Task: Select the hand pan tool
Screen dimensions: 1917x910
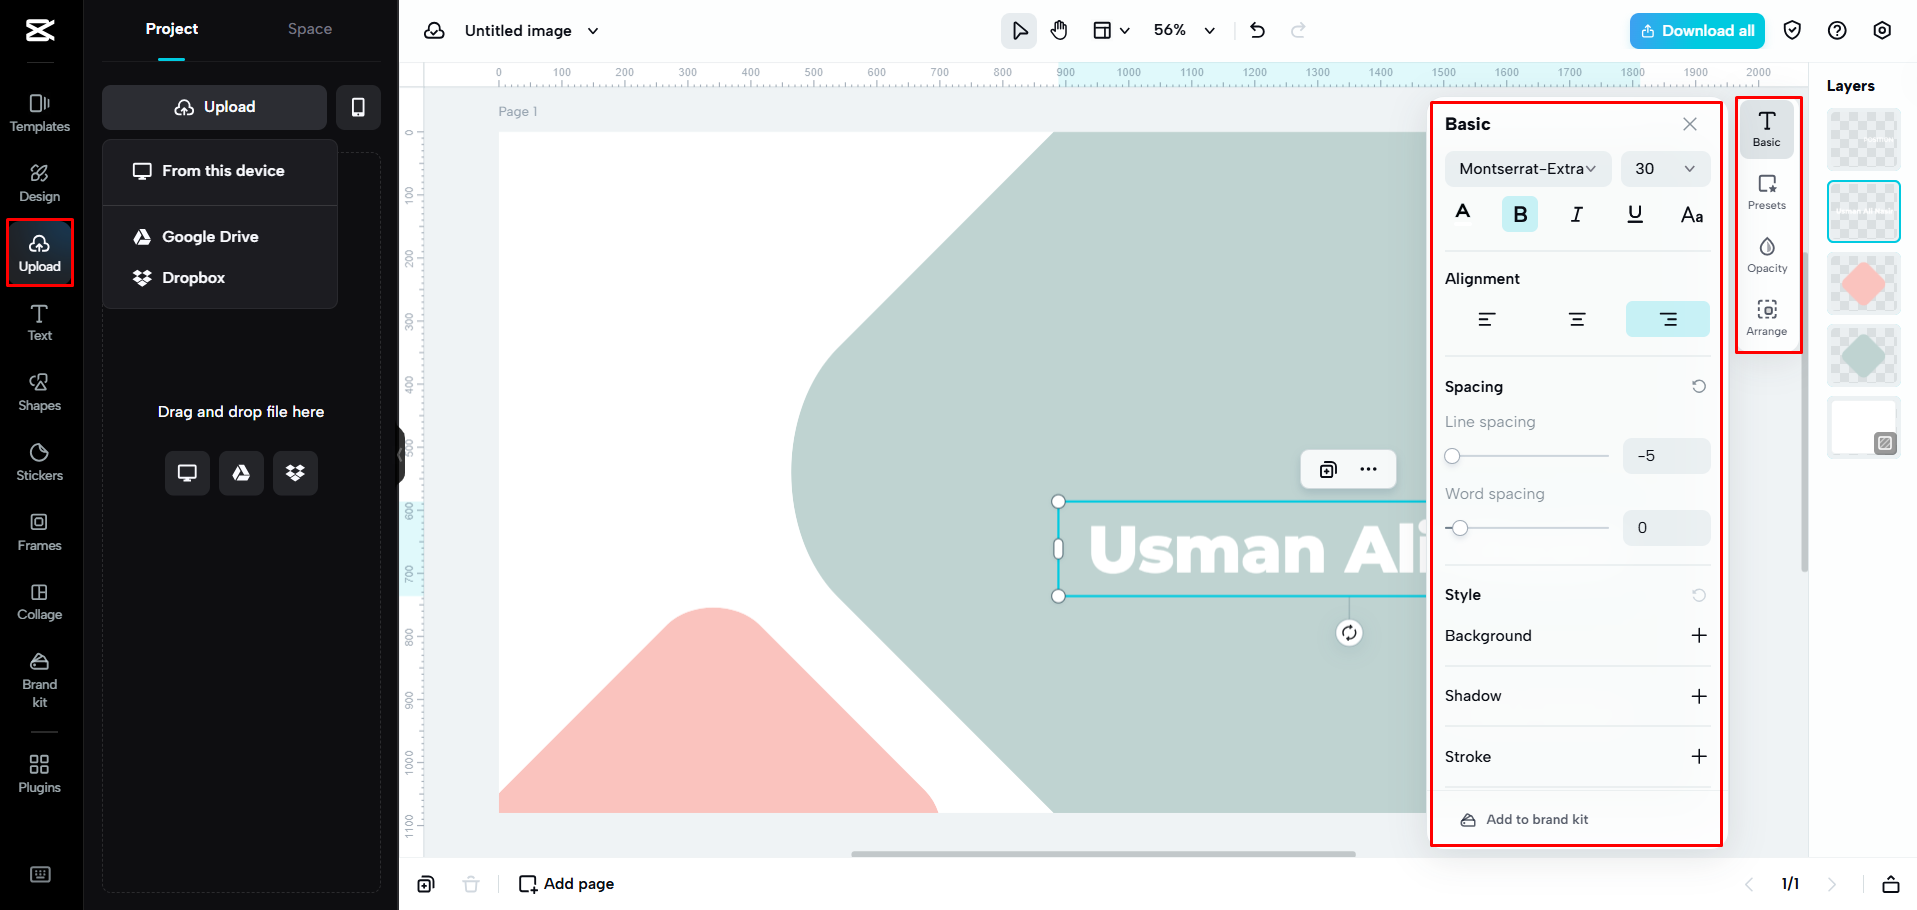Action: pyautogui.click(x=1059, y=30)
